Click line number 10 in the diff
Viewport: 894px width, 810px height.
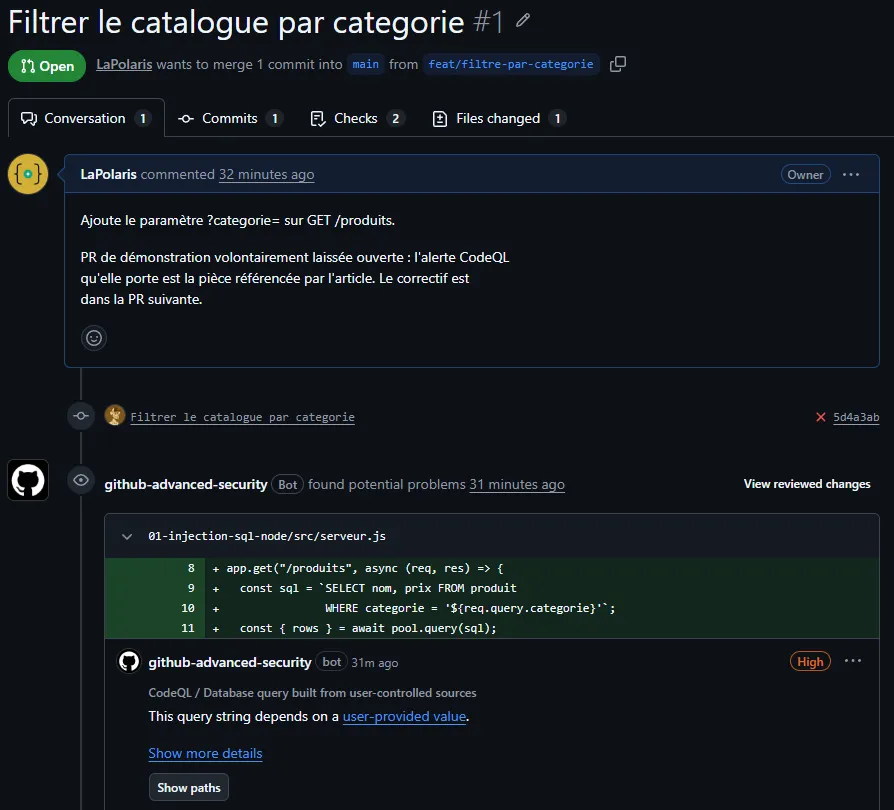point(188,608)
